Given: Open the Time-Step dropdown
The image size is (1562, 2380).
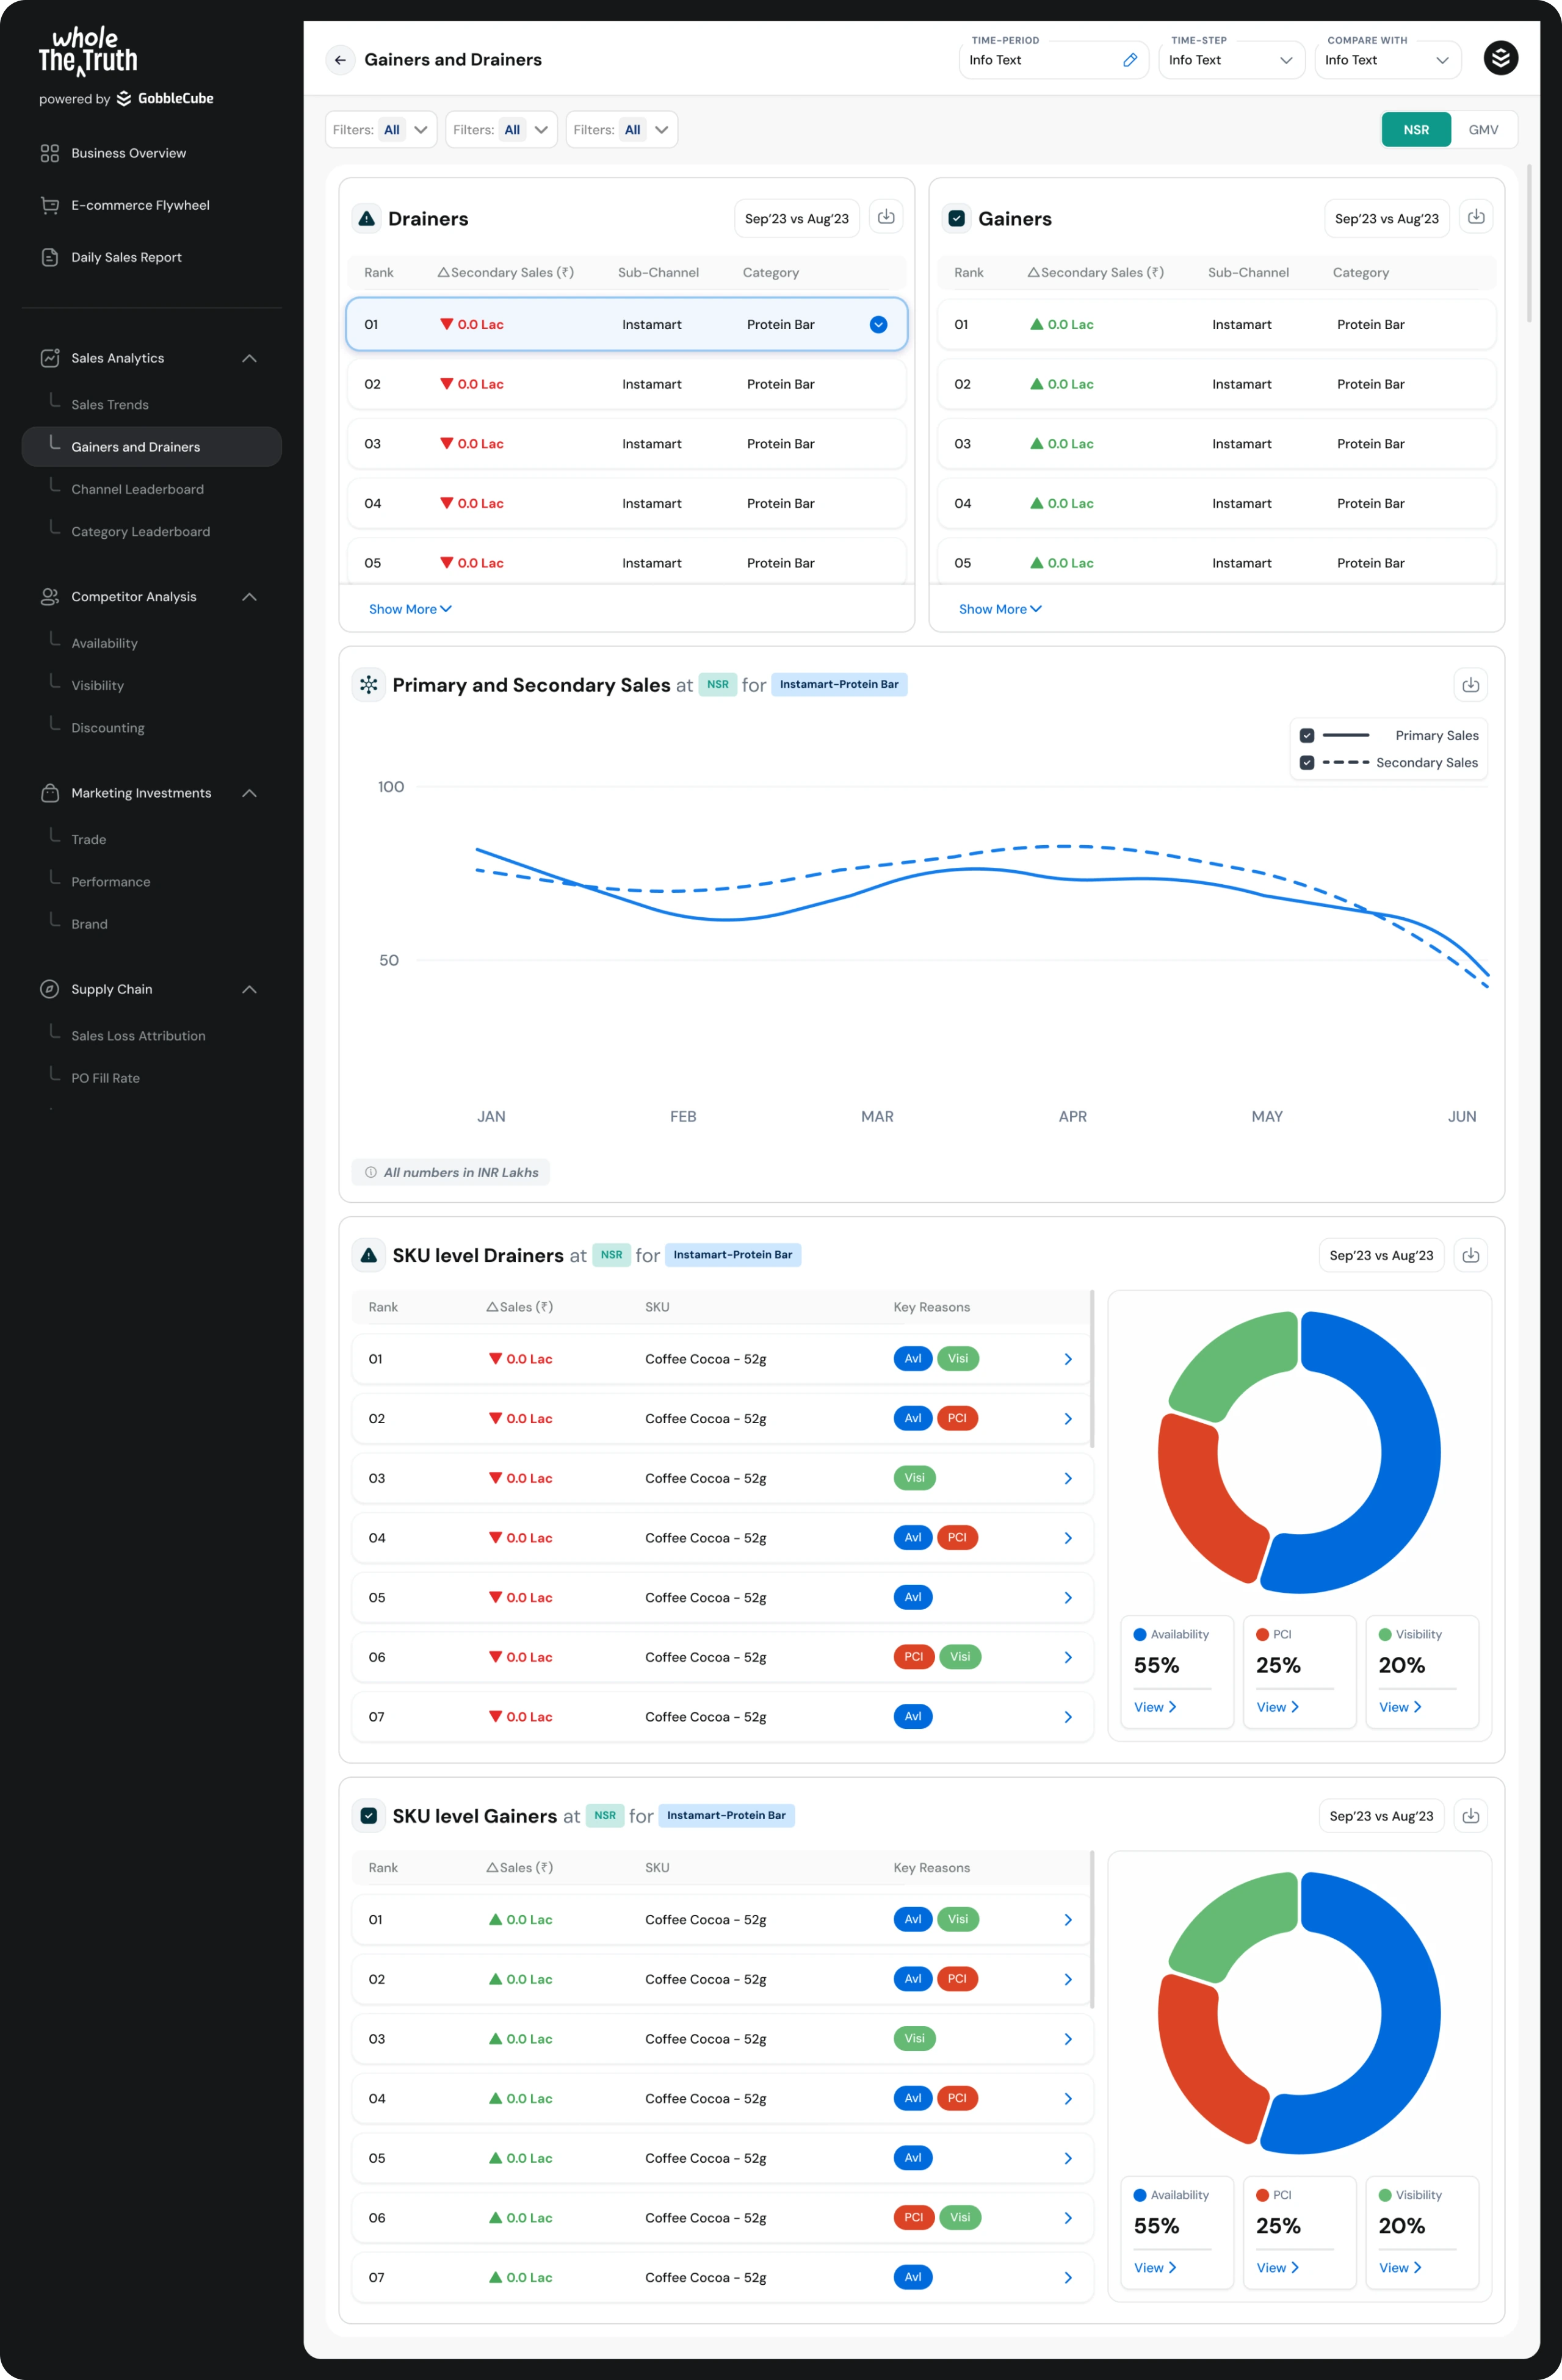Looking at the screenshot, I should (1231, 60).
